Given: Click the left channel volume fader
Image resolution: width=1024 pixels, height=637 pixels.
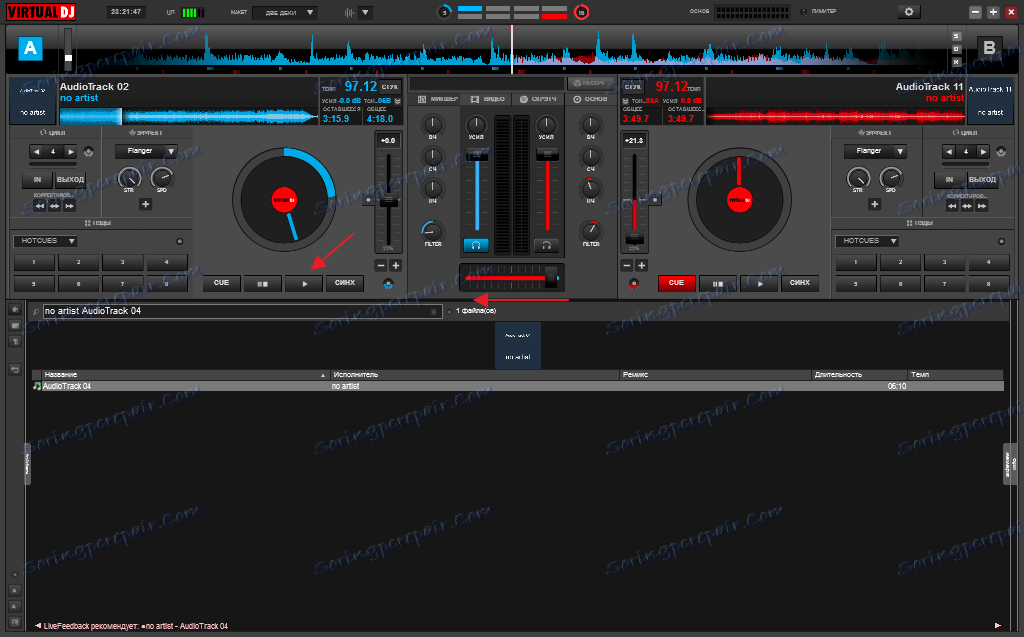Looking at the screenshot, I should (477, 154).
